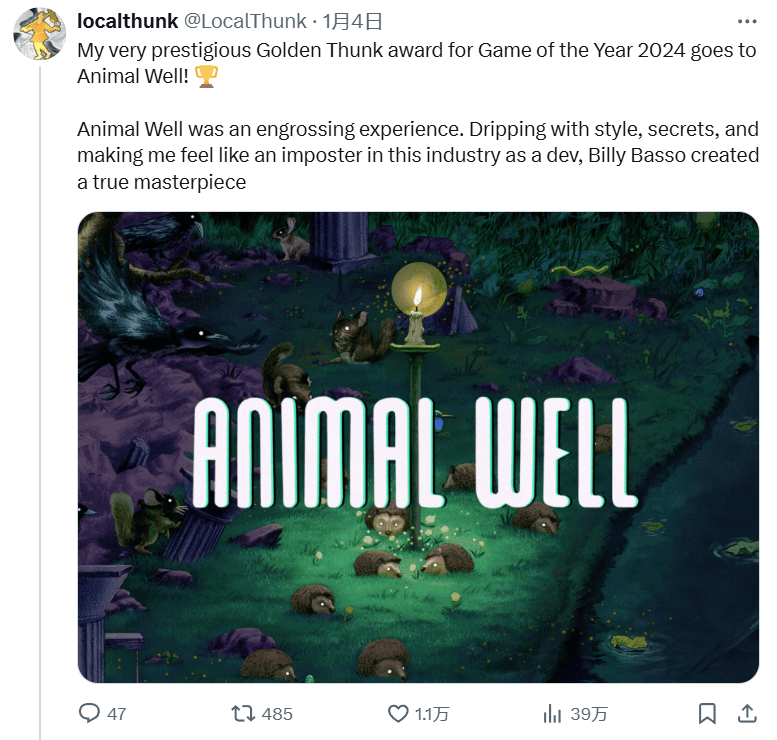The height and width of the screenshot is (740, 777).
Task: Open localthunk's profile avatar
Action: click(x=39, y=34)
